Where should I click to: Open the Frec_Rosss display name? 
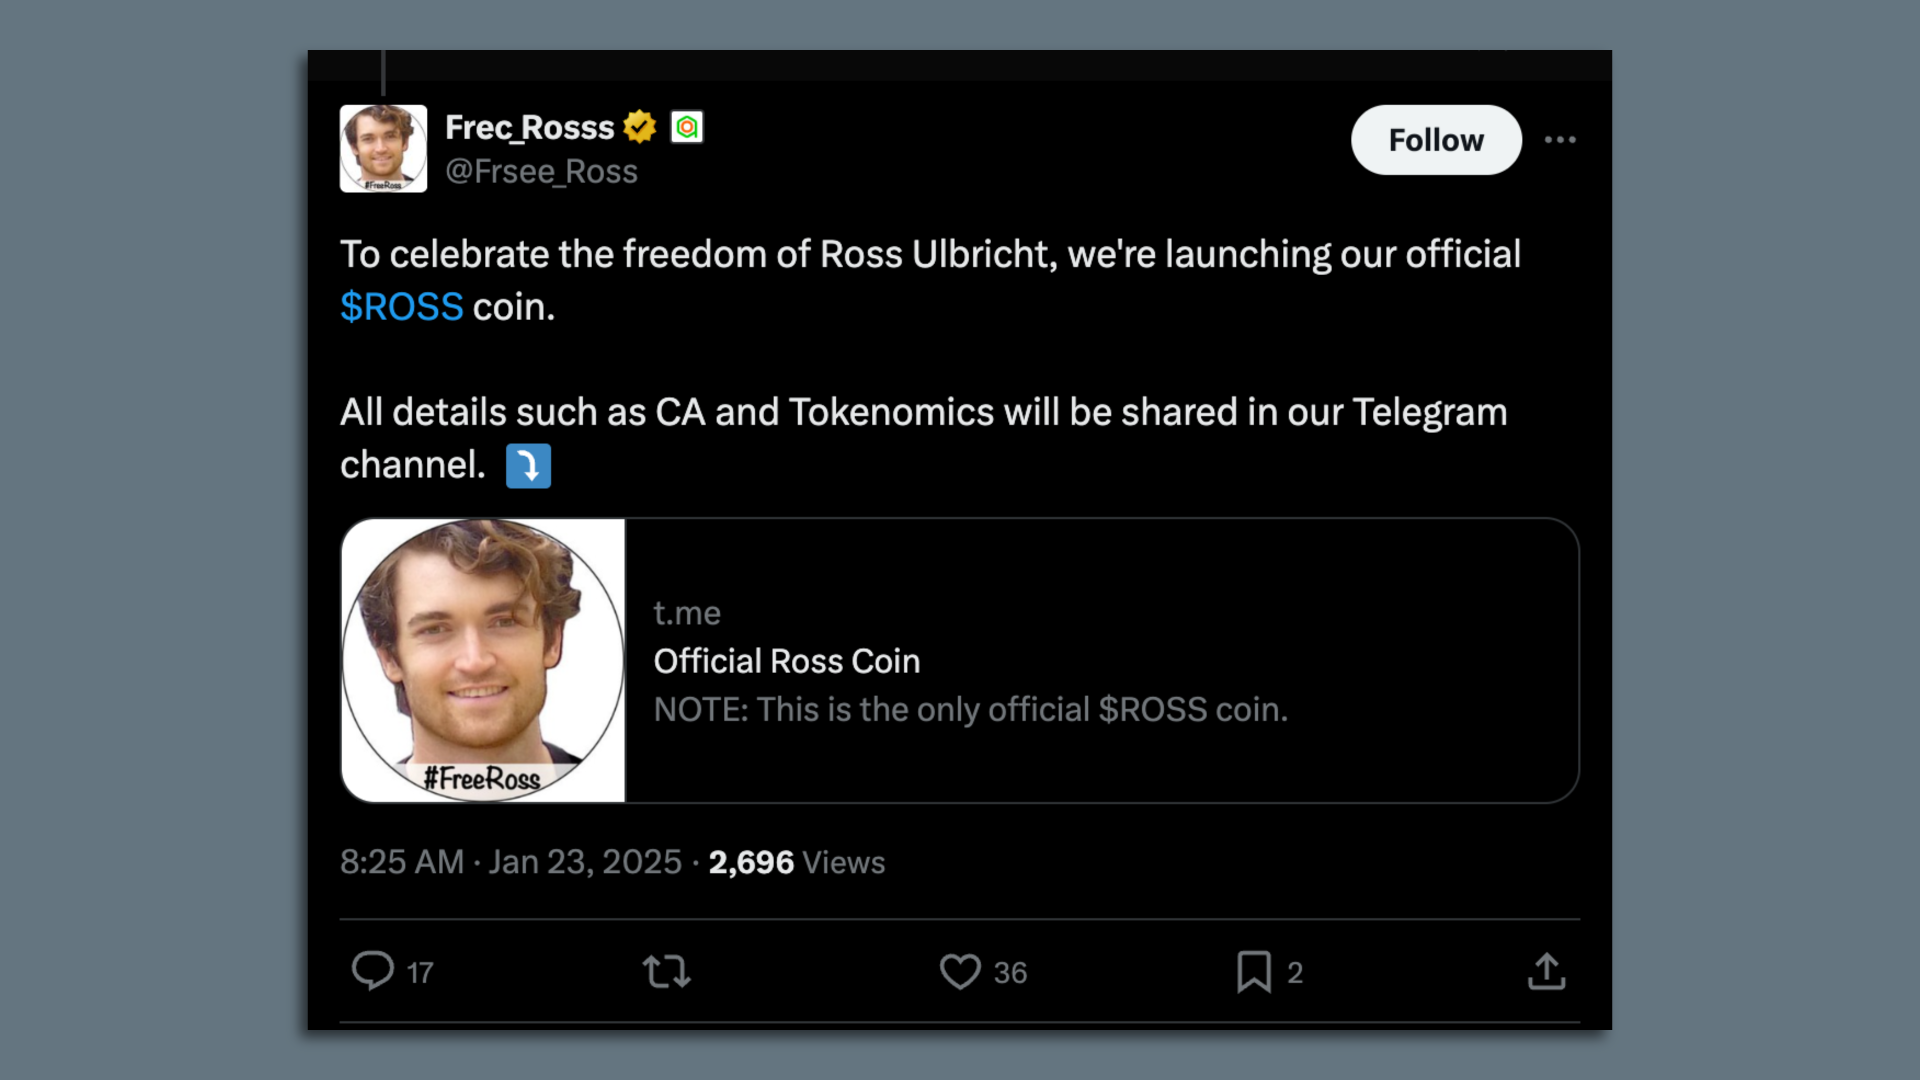click(528, 127)
